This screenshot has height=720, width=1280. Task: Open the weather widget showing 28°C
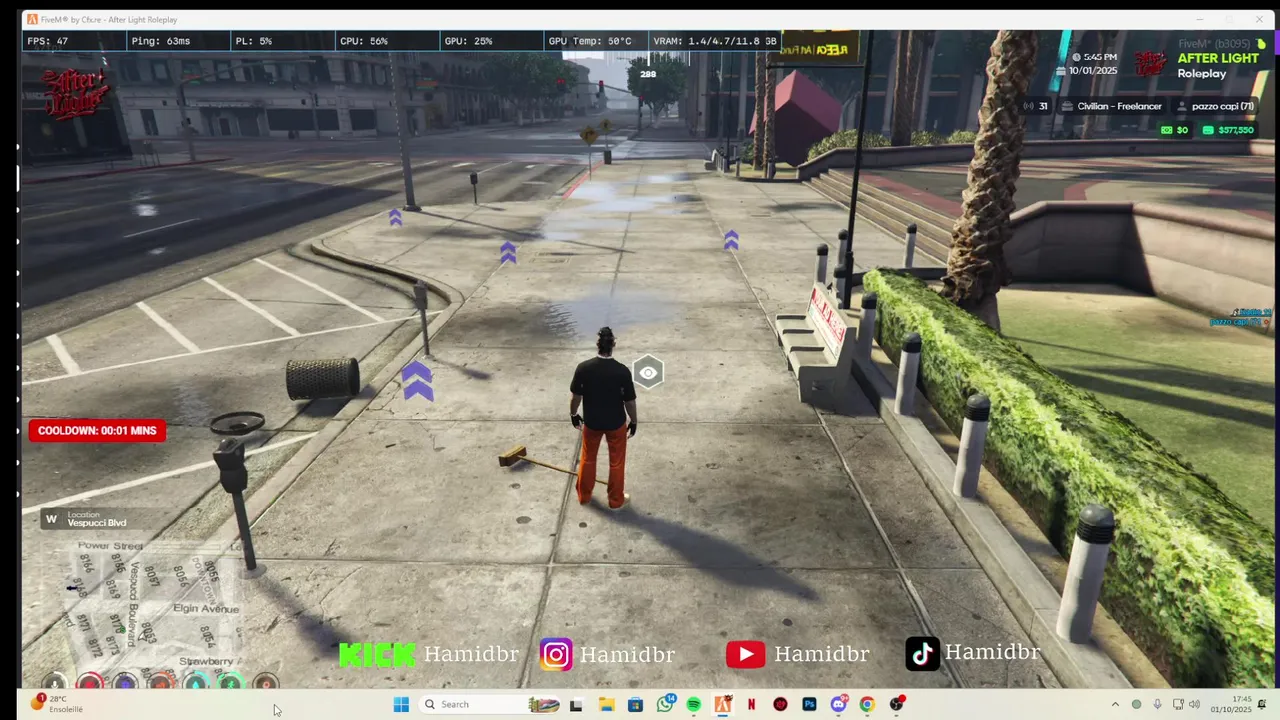(58, 704)
